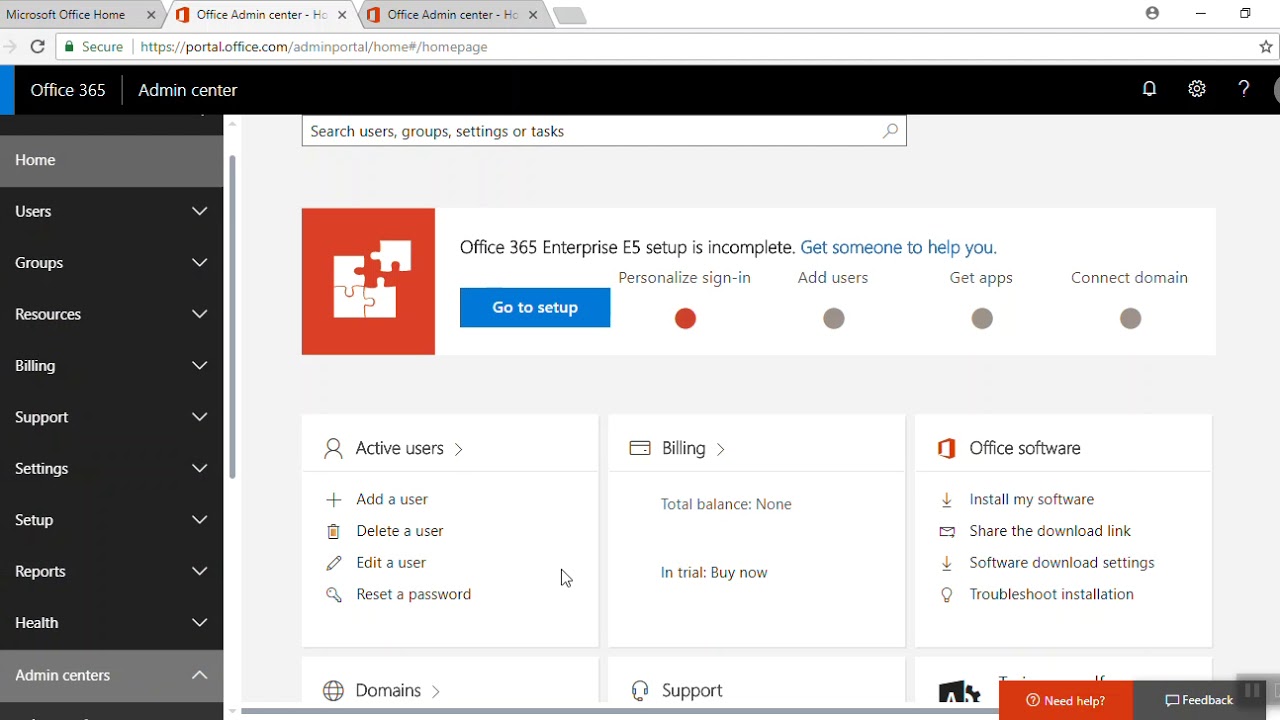Open the notifications bell icon
This screenshot has width=1280, height=720.
pyautogui.click(x=1149, y=89)
